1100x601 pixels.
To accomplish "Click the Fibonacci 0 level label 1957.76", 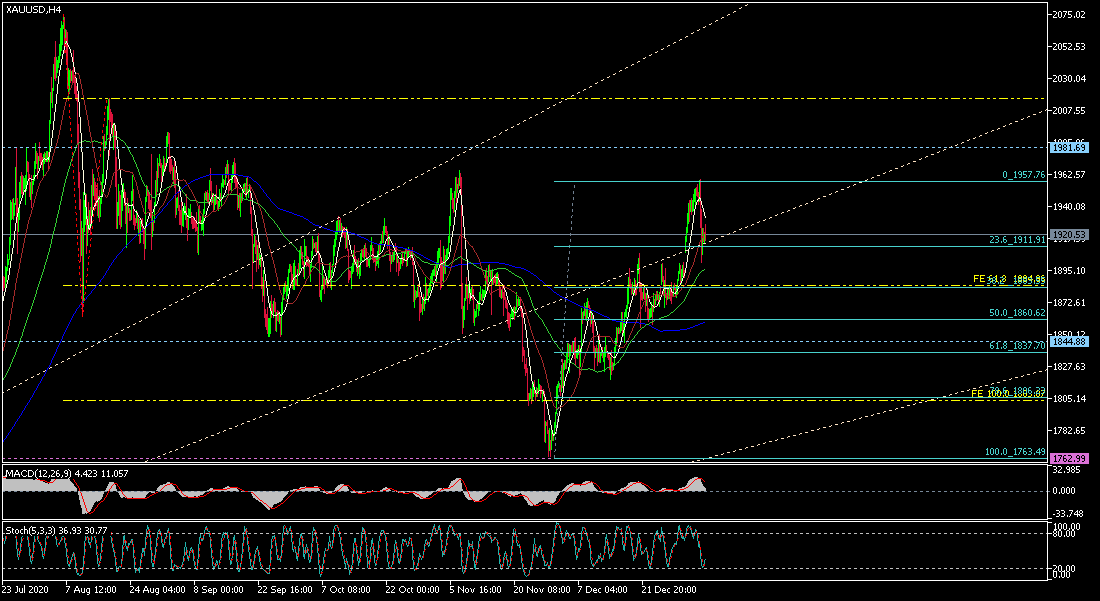I will click(x=1023, y=175).
